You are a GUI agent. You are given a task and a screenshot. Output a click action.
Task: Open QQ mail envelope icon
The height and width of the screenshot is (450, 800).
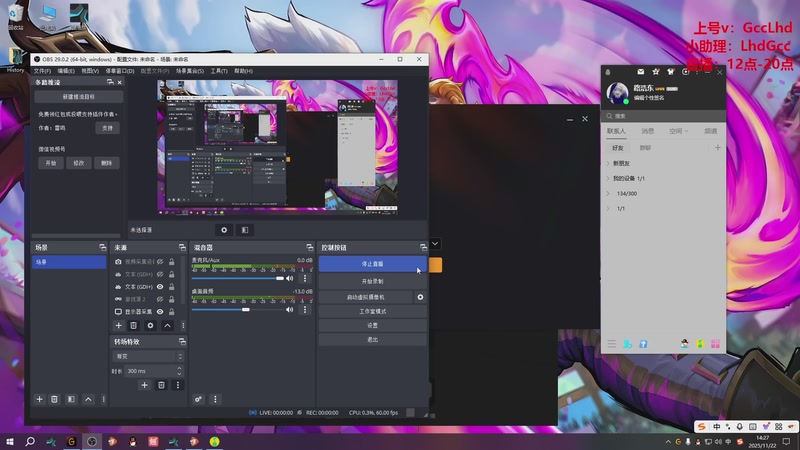click(x=641, y=72)
